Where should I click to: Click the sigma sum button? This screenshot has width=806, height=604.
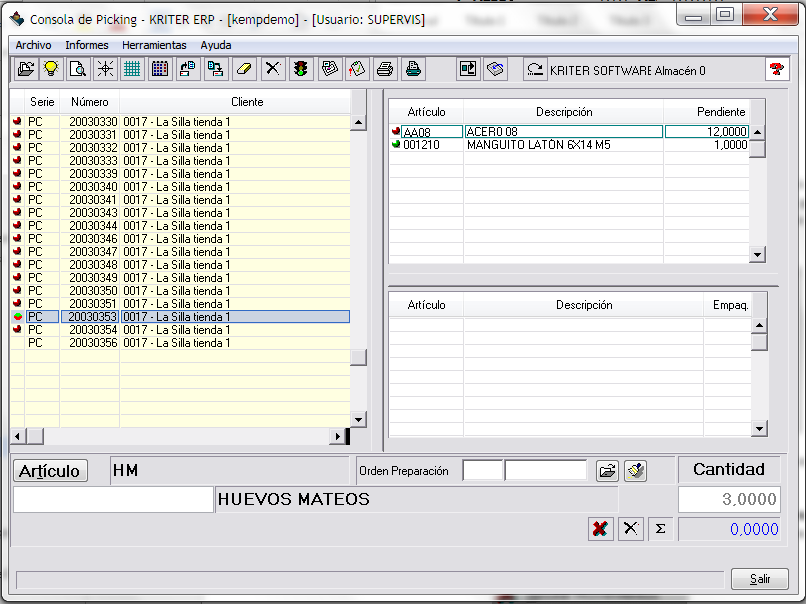click(661, 528)
